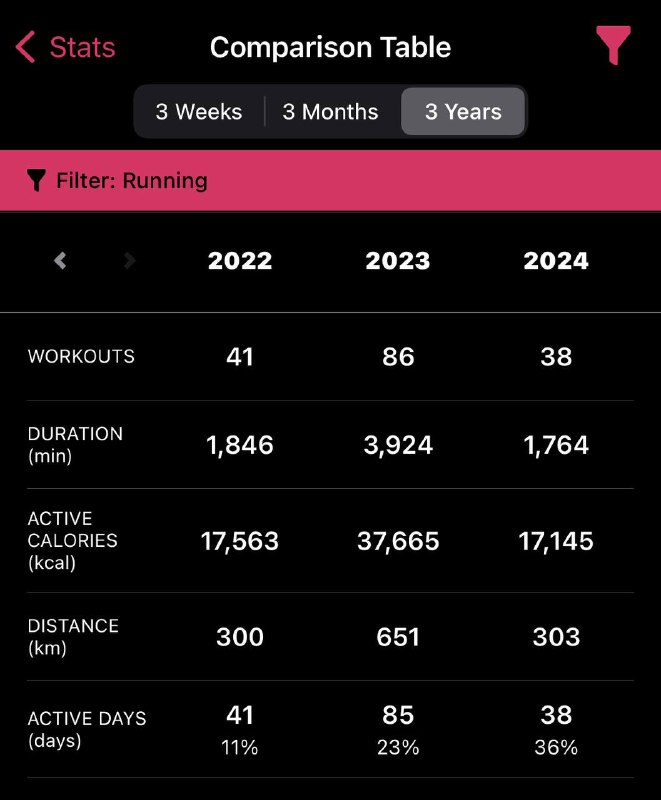Switch to the 3 Months tab
The width and height of the screenshot is (661, 800).
click(330, 112)
